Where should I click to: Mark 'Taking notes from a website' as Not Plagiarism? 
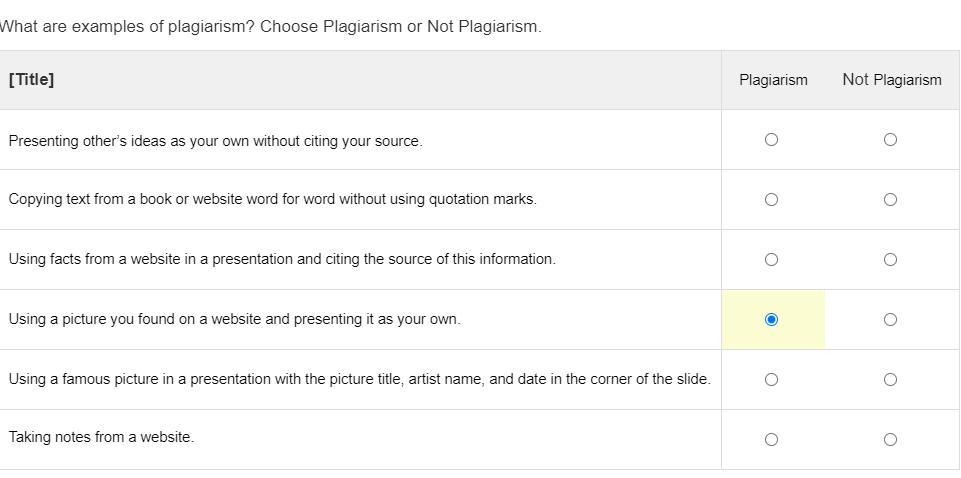tap(890, 439)
